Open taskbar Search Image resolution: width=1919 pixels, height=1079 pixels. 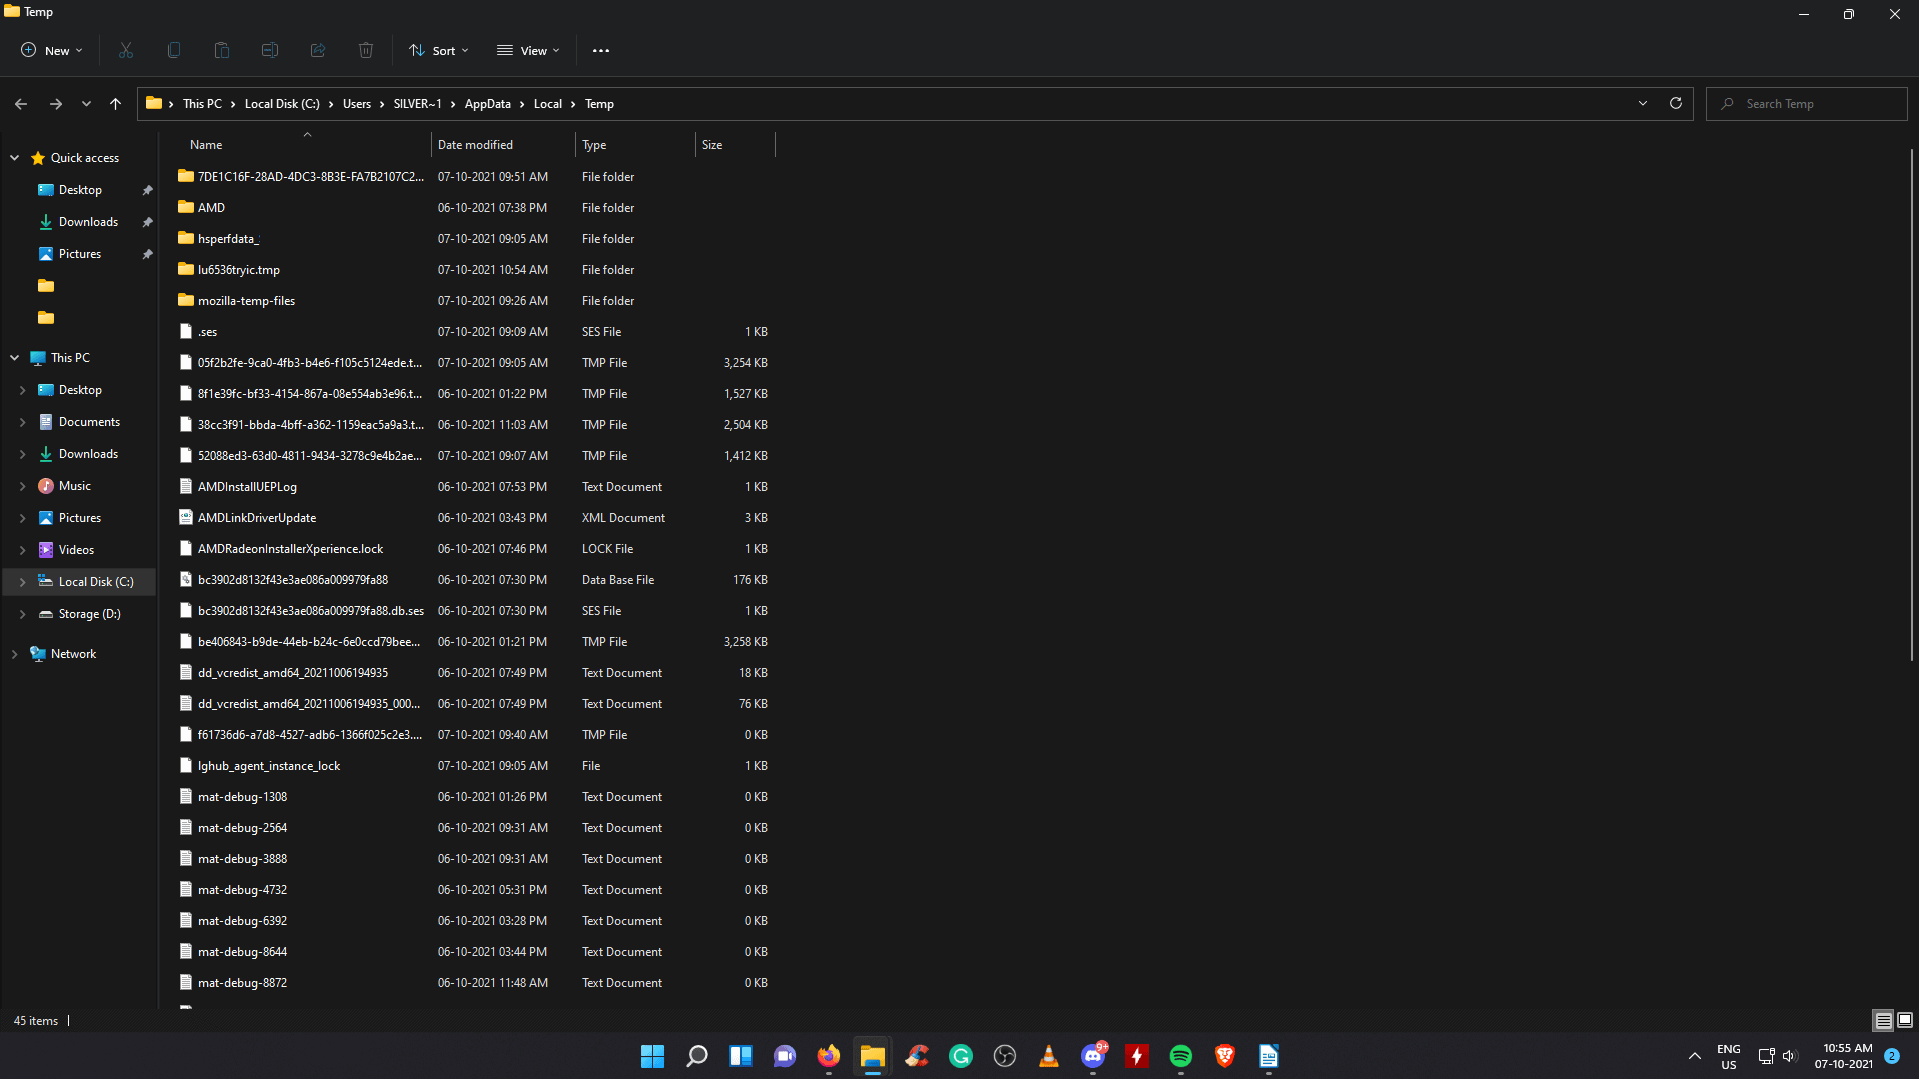(x=697, y=1056)
